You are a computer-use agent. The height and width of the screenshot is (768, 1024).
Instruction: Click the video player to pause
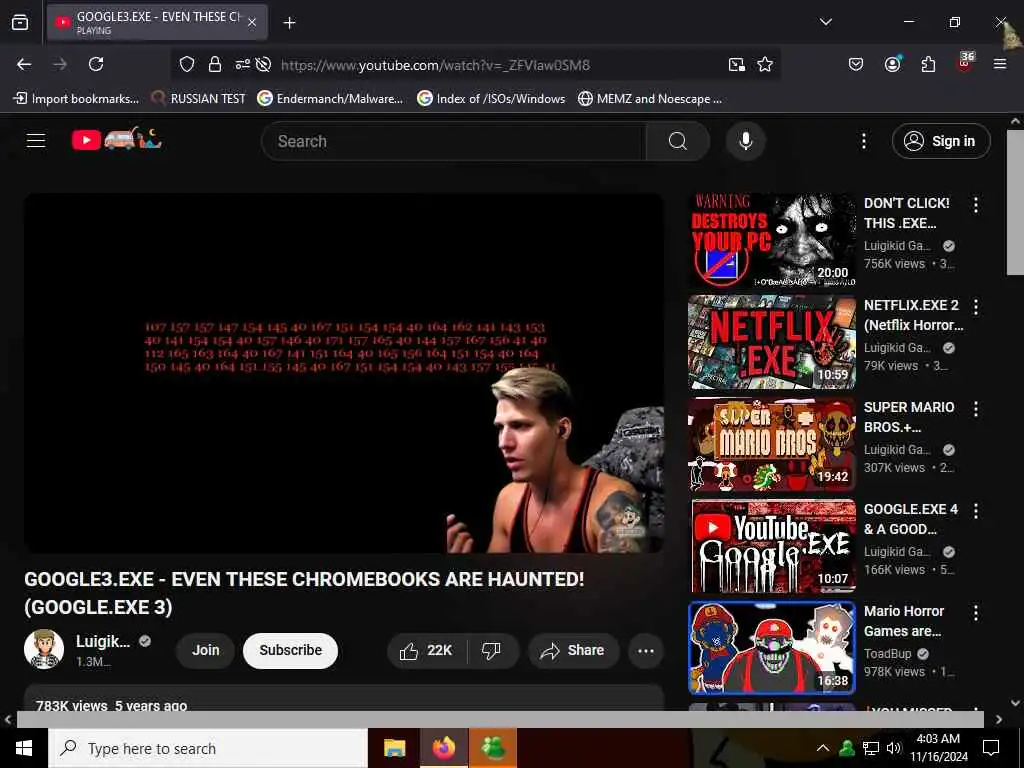pos(344,373)
